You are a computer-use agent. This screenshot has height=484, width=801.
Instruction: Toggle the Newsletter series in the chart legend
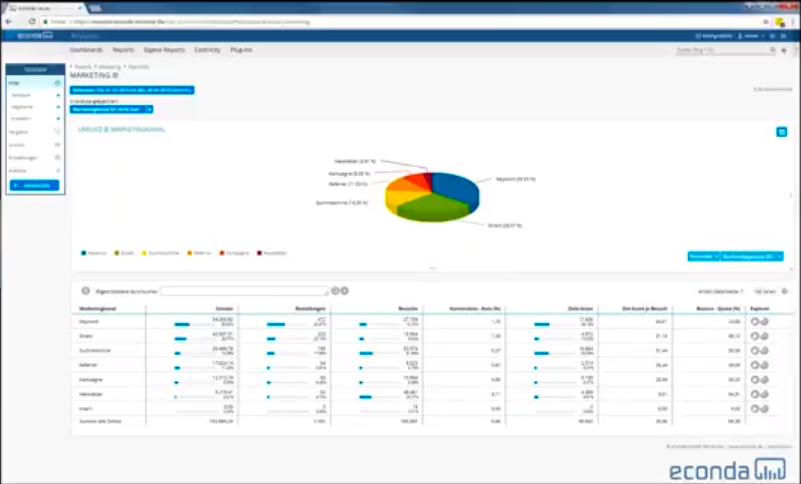click(272, 253)
